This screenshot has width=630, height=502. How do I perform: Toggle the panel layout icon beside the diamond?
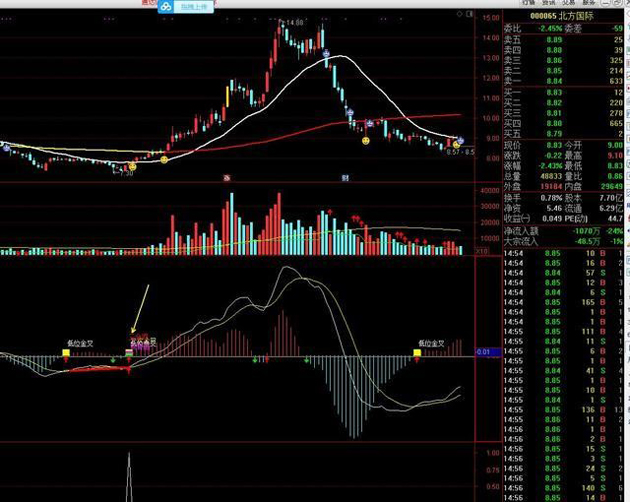click(x=469, y=14)
